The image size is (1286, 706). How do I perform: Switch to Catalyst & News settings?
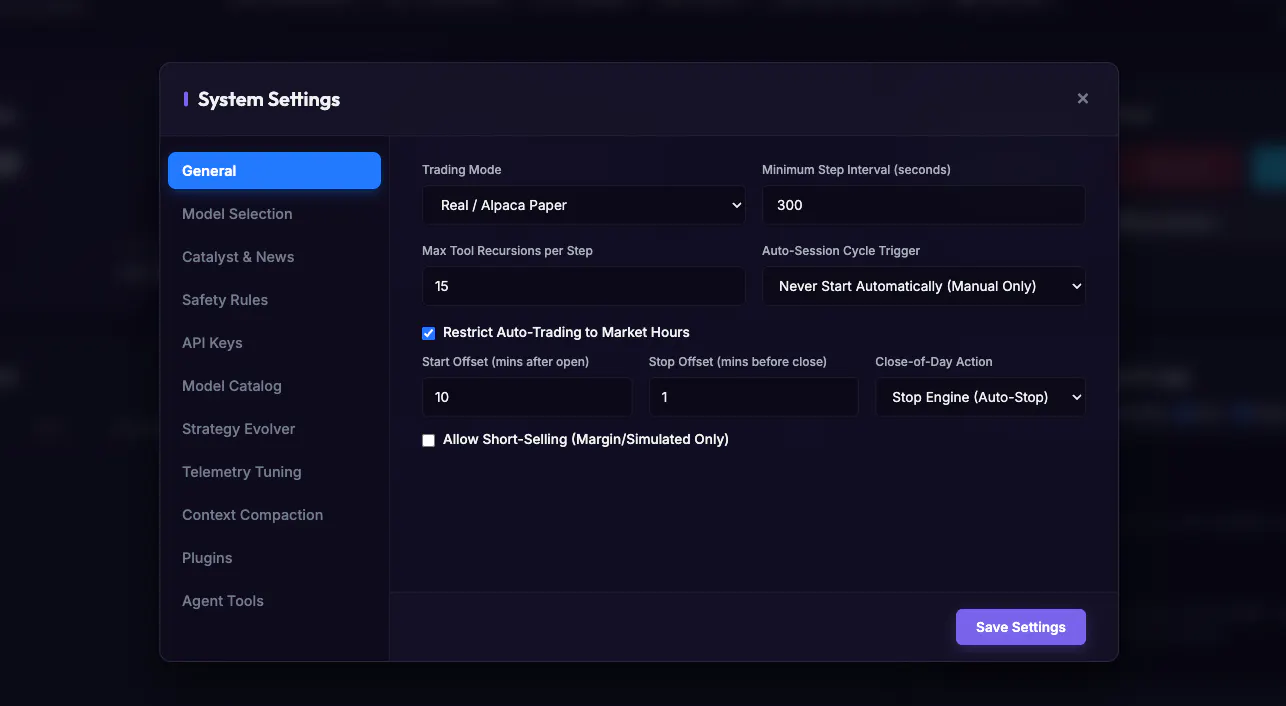[x=274, y=256]
